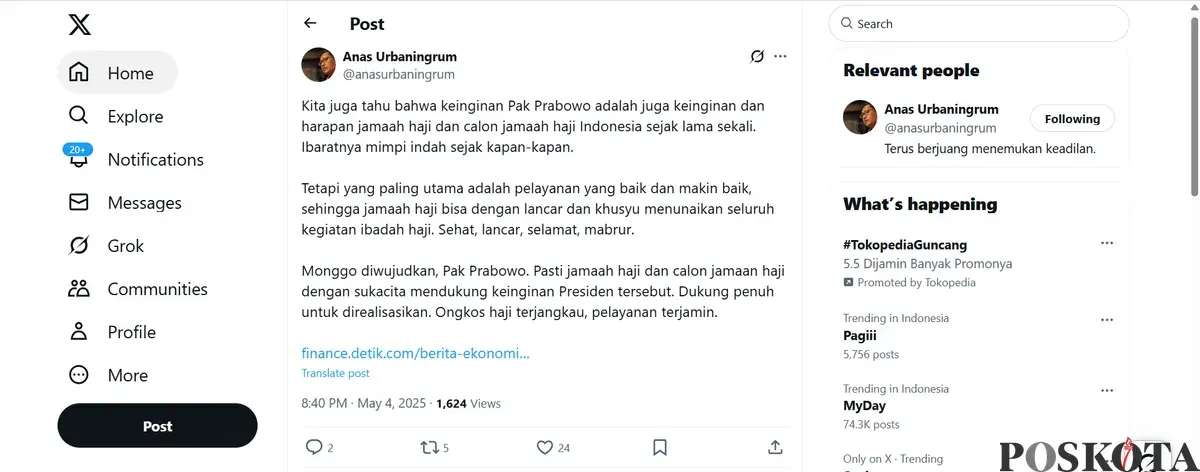The image size is (1200, 472).
Task: Open the post's three-dot more menu
Action: click(x=781, y=56)
